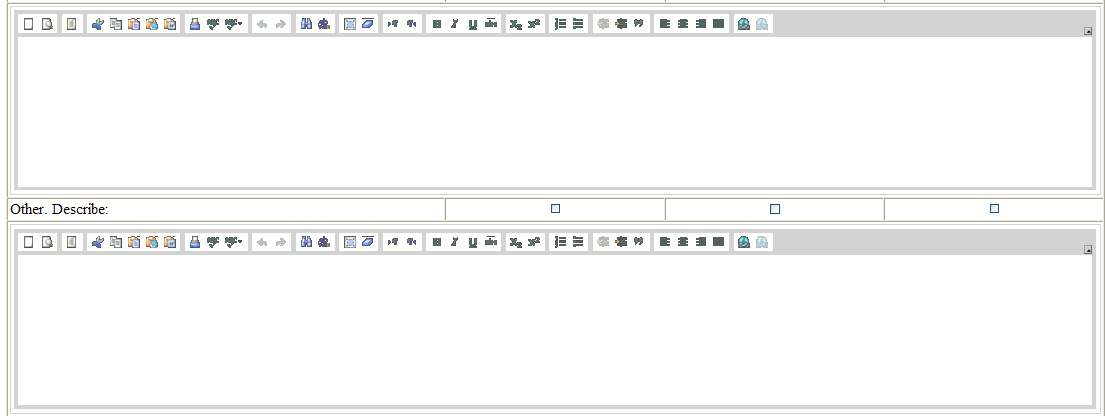Open spell-check-as-you-type dropdown in editor above Other. Describe

click(x=234, y=24)
